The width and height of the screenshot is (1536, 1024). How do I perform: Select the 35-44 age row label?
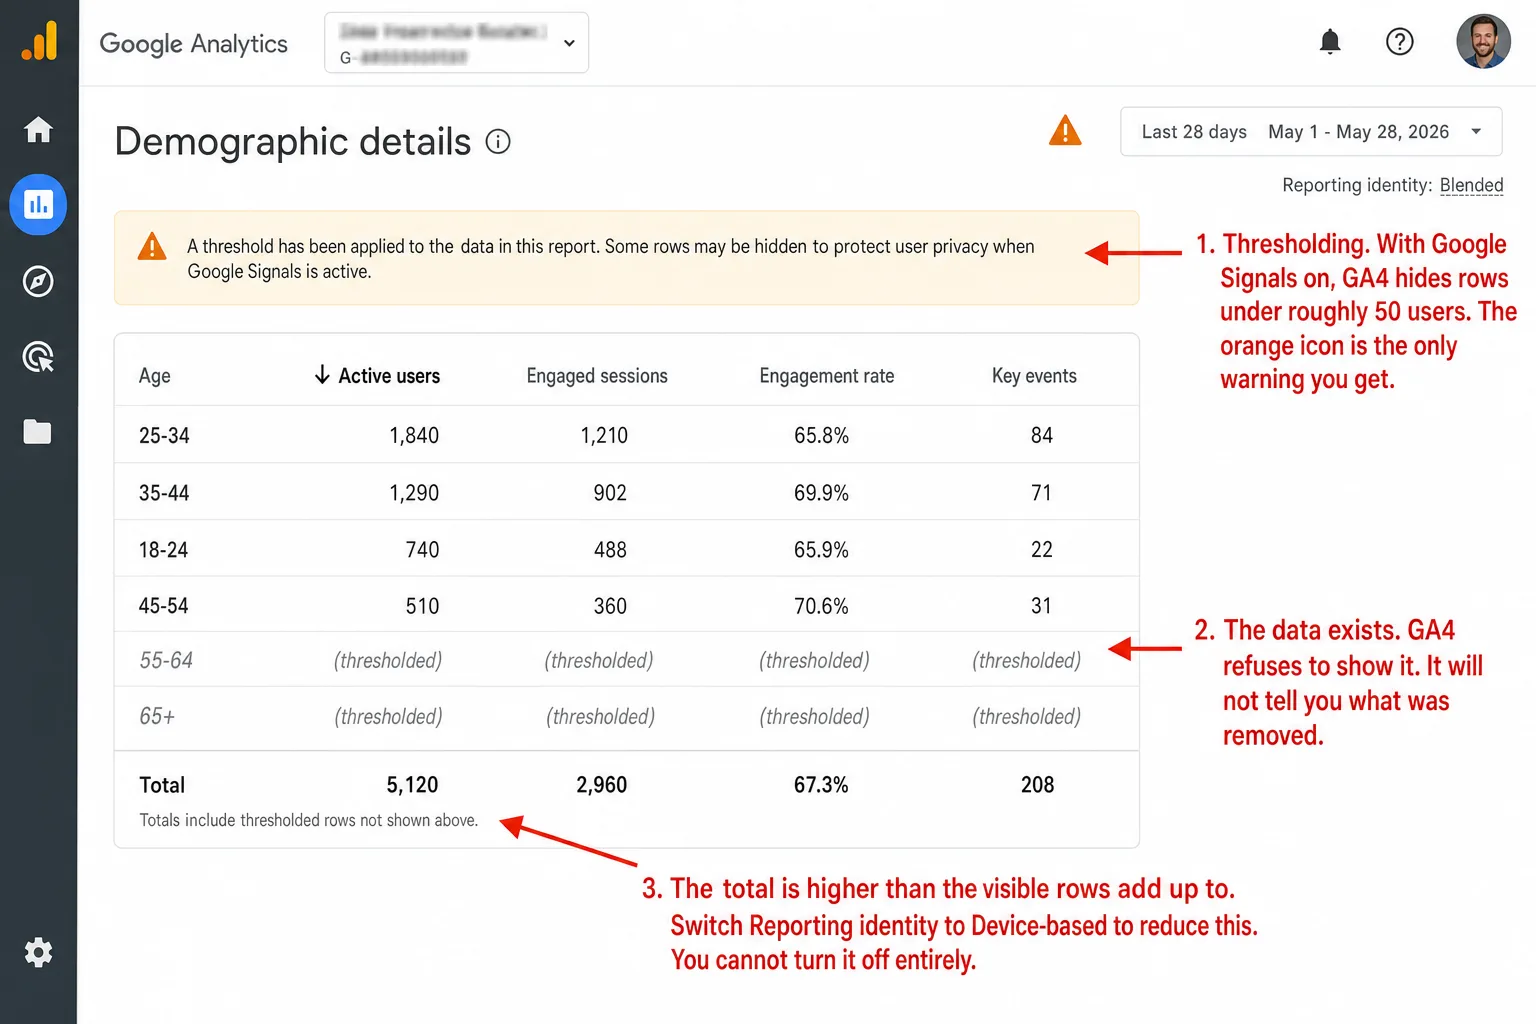click(164, 493)
